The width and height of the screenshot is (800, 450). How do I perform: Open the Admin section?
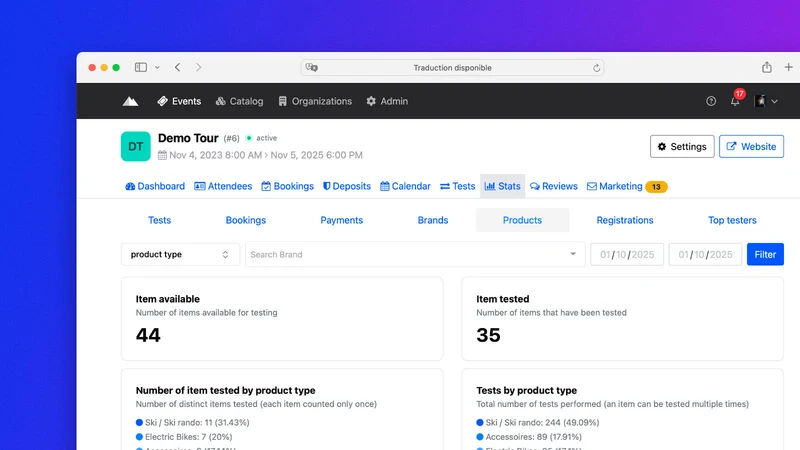pyautogui.click(x=387, y=101)
